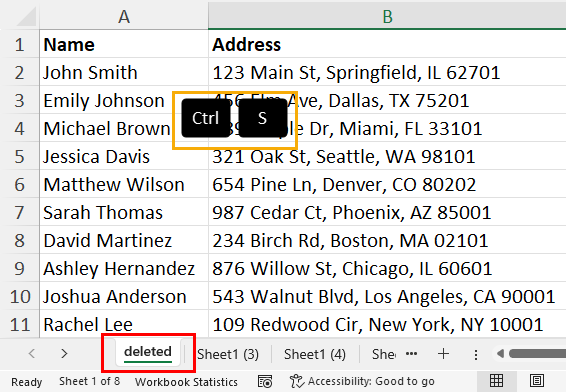Select the Jessica Davis cell
This screenshot has height=392, width=566.
coord(124,156)
